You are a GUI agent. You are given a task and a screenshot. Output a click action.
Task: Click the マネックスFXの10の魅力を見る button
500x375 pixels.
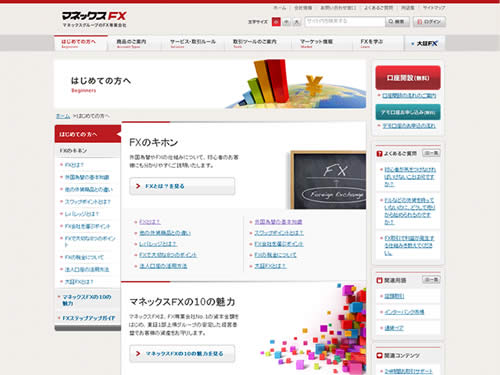click(182, 353)
